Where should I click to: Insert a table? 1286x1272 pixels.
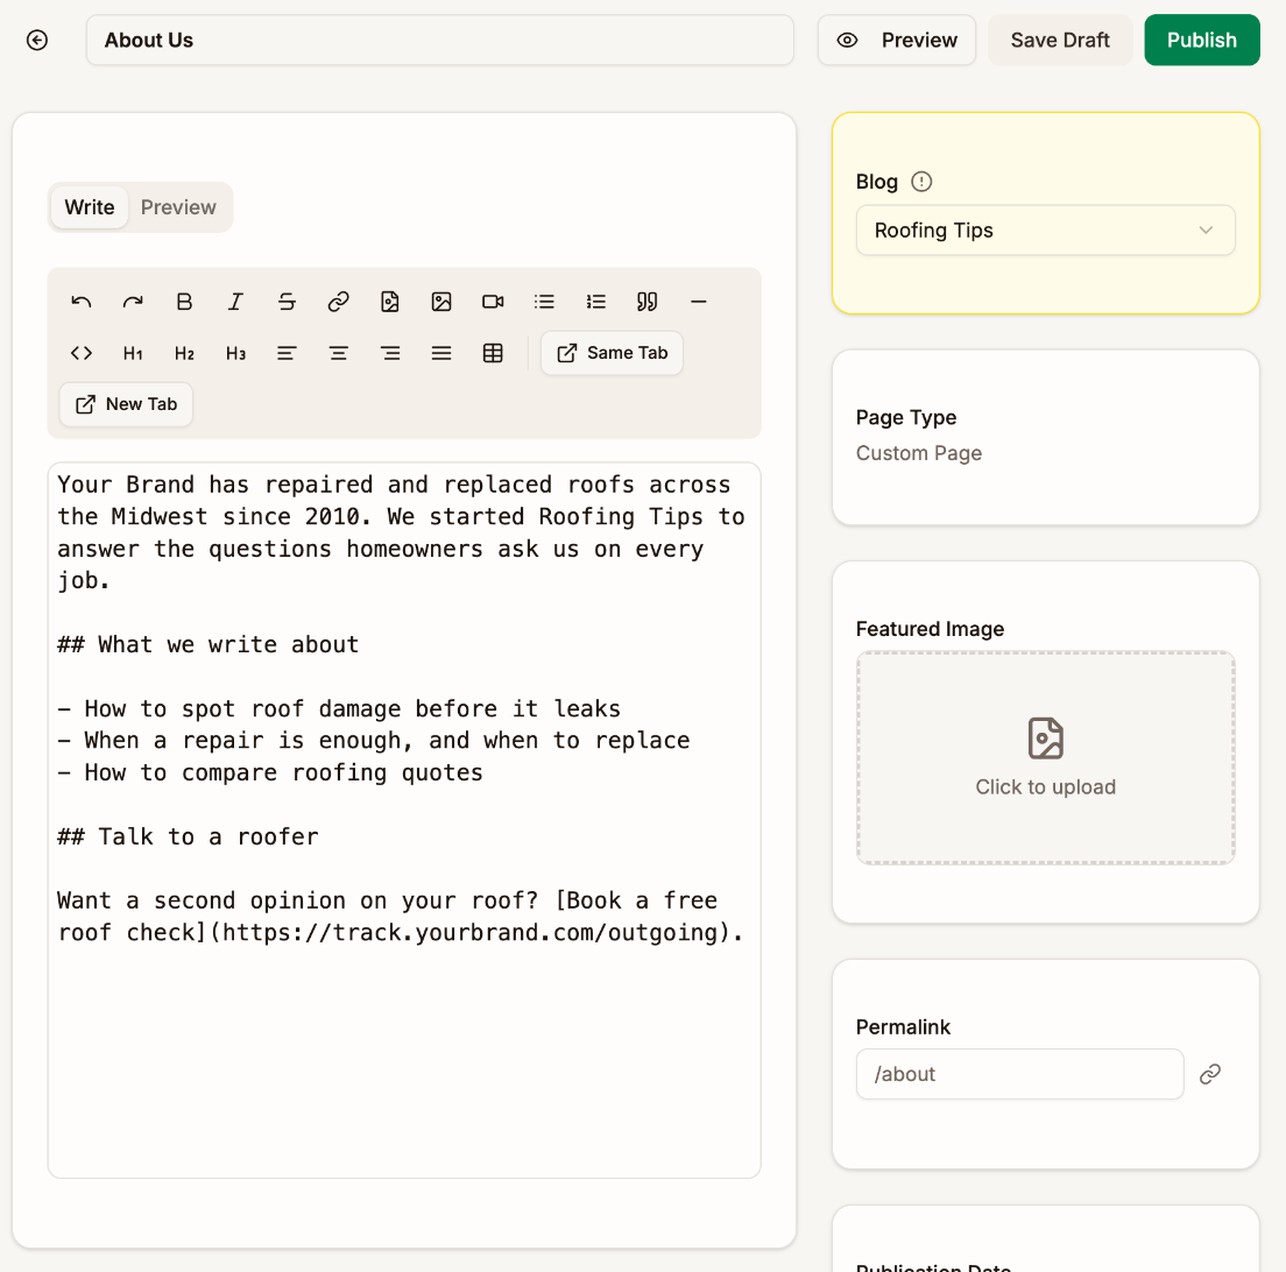point(493,353)
